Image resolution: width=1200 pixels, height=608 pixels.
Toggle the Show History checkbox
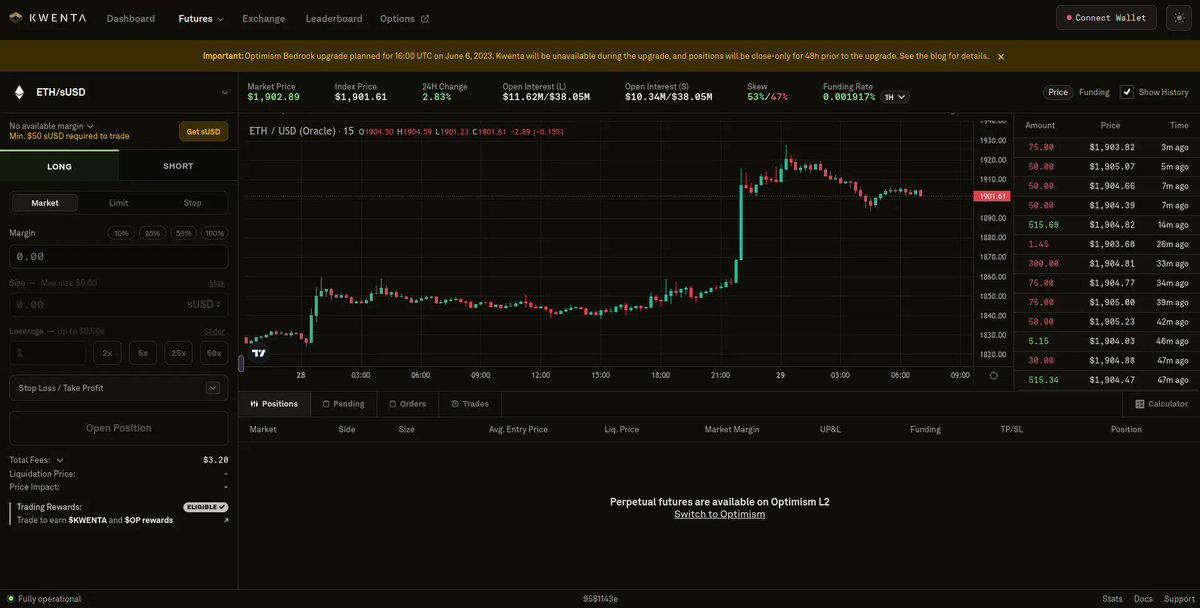pyautogui.click(x=1127, y=92)
